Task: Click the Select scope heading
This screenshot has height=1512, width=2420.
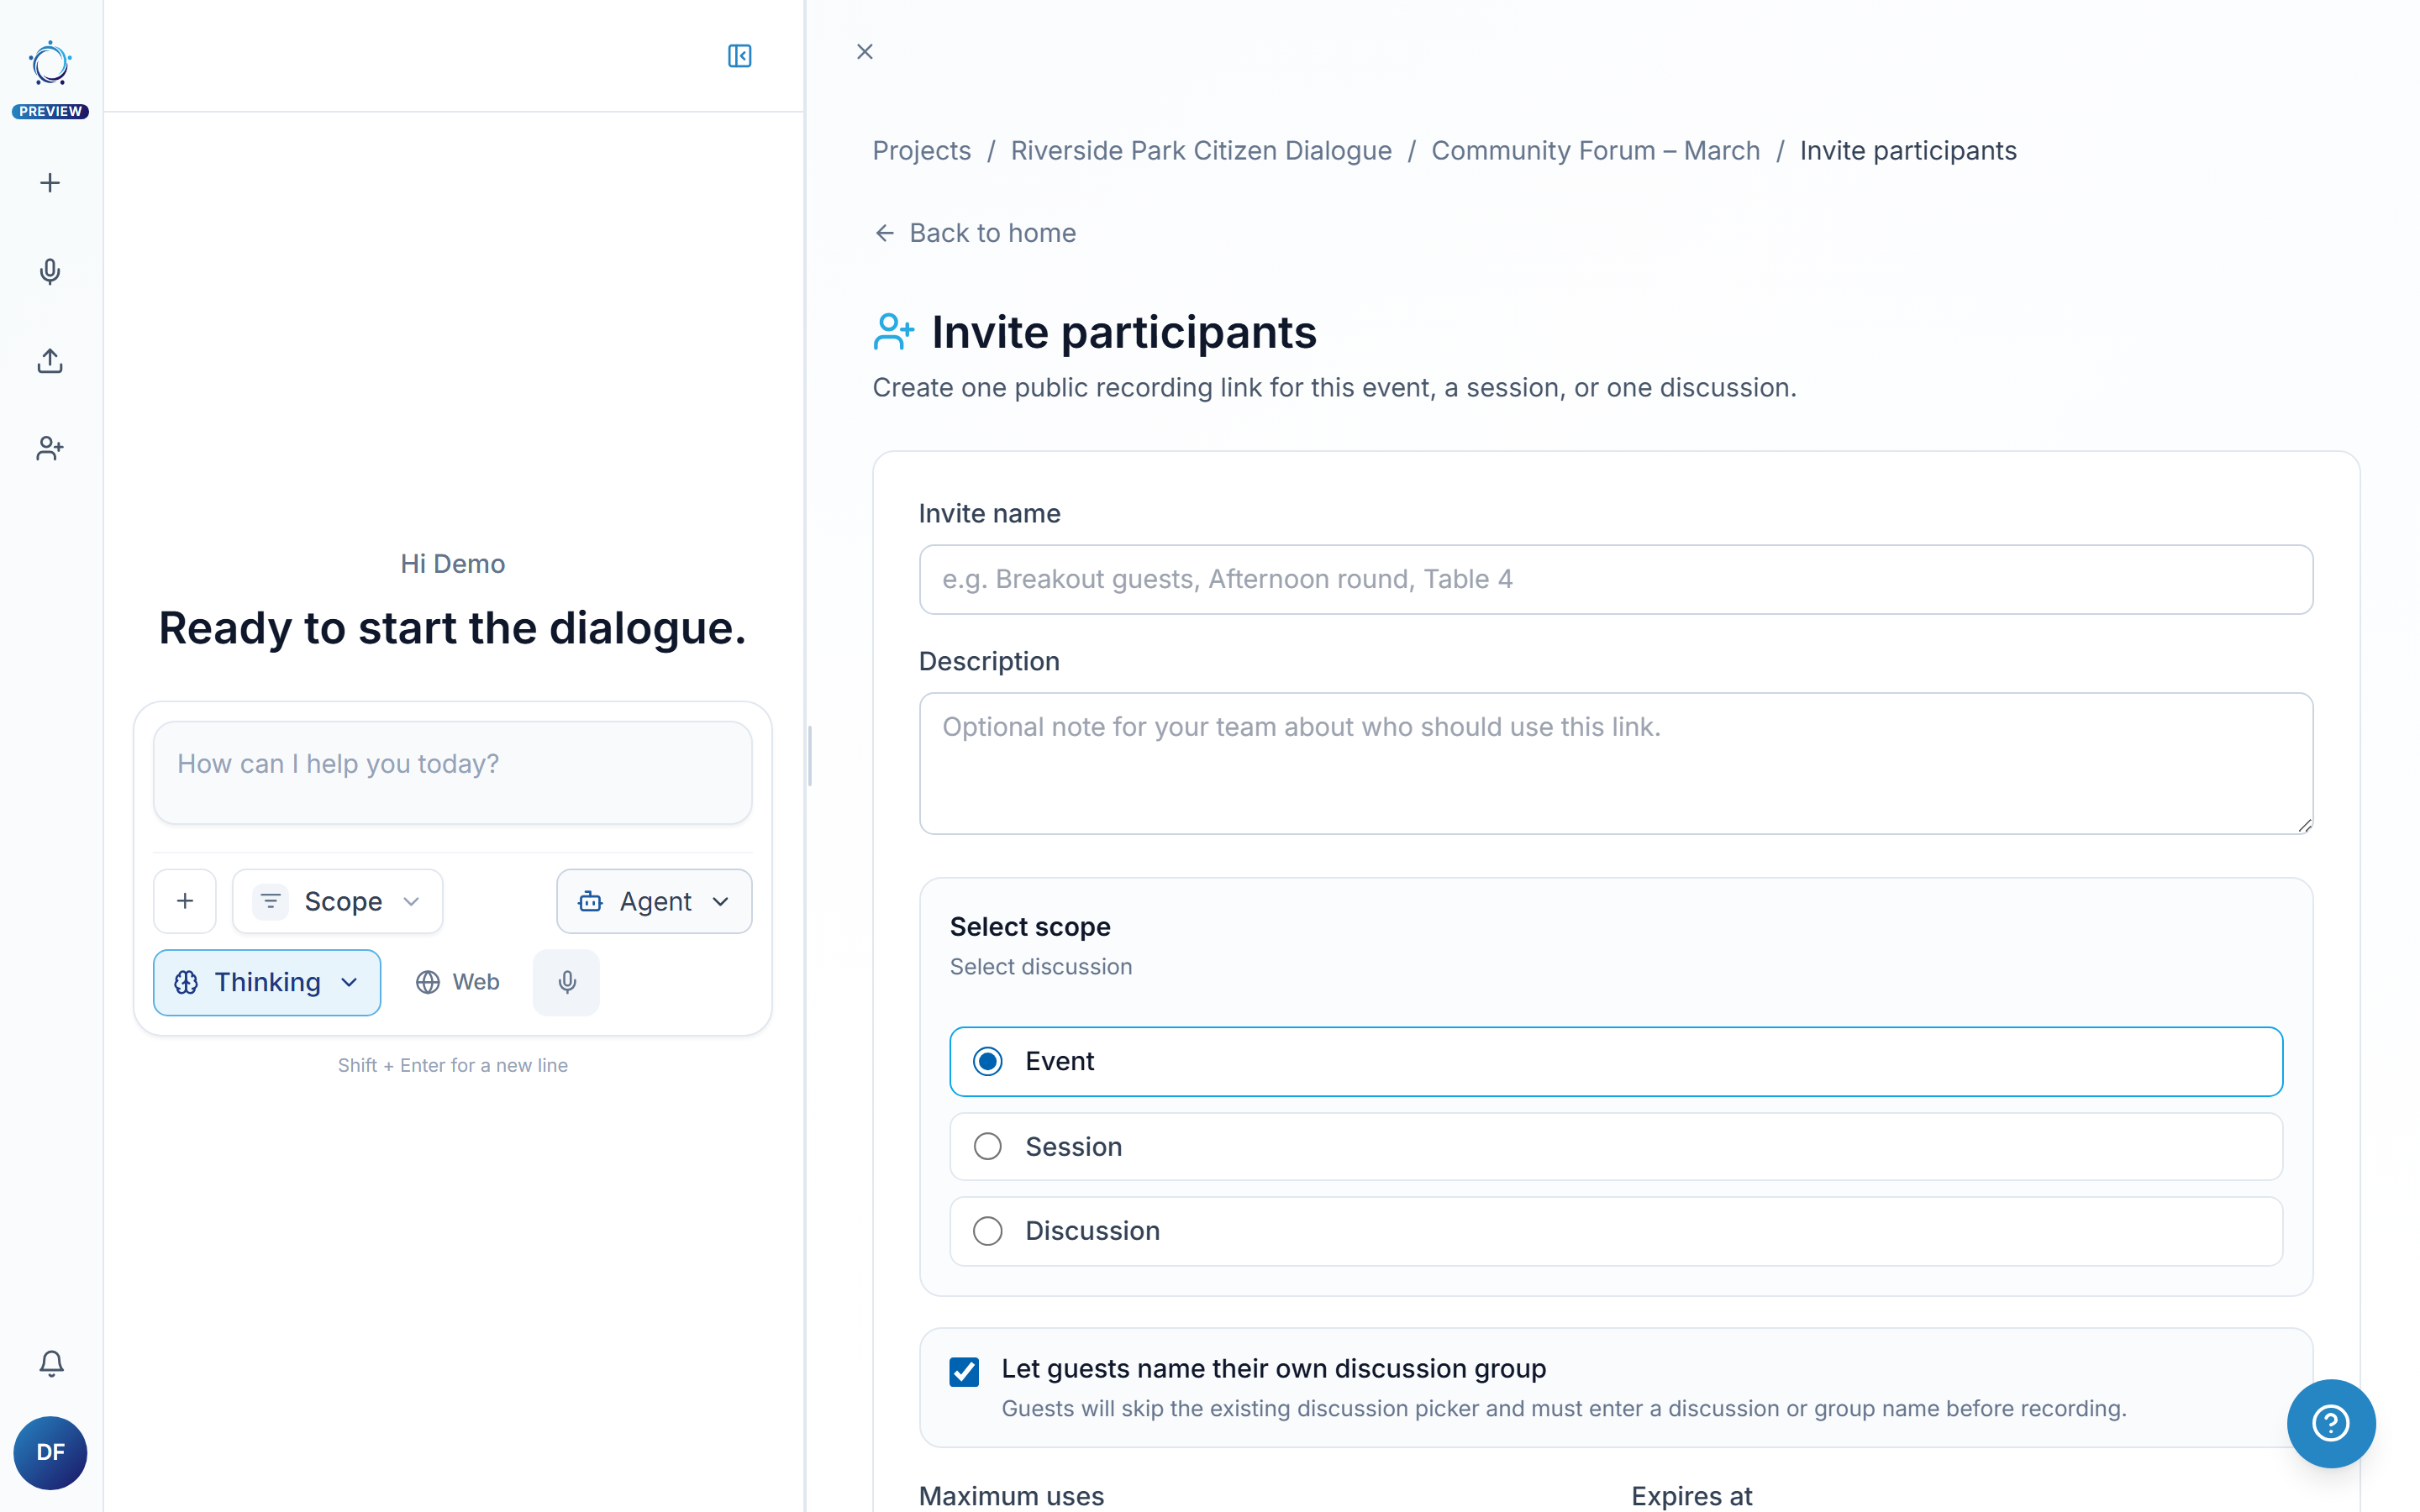Action: pos(1030,927)
